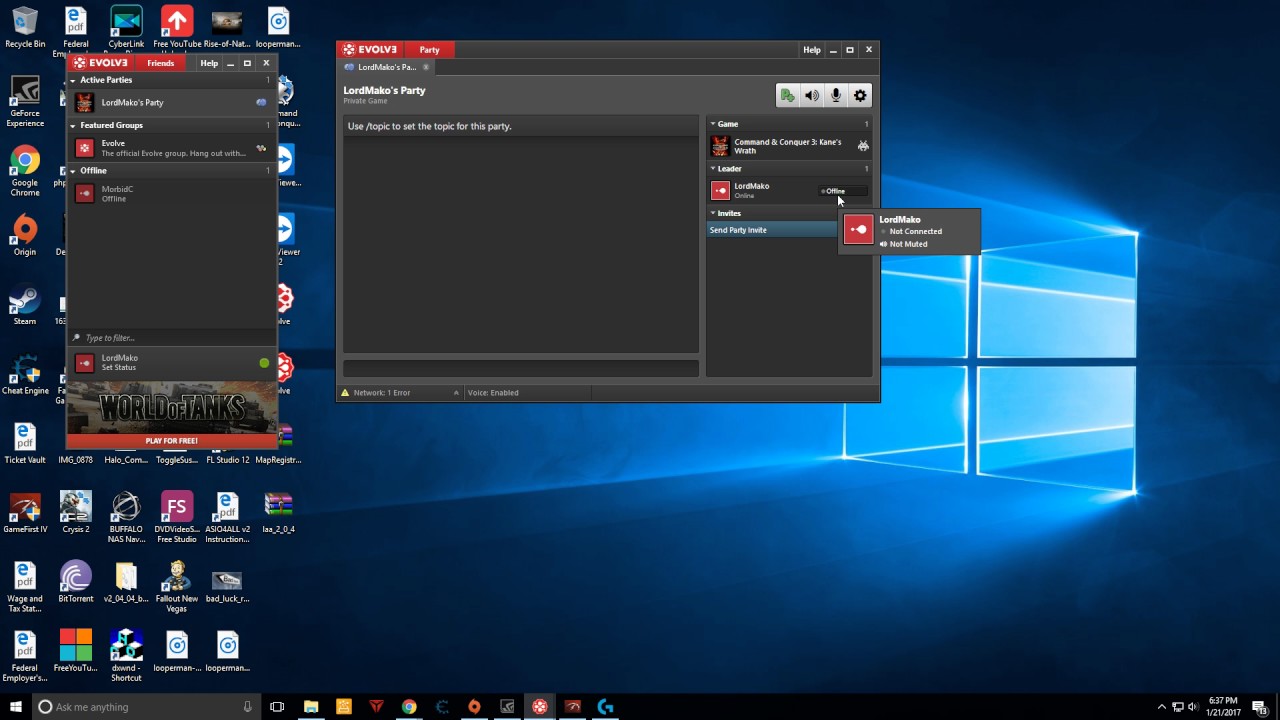Image resolution: width=1280 pixels, height=720 pixels.
Task: Open the Evolve featured group entry
Action: (172, 148)
